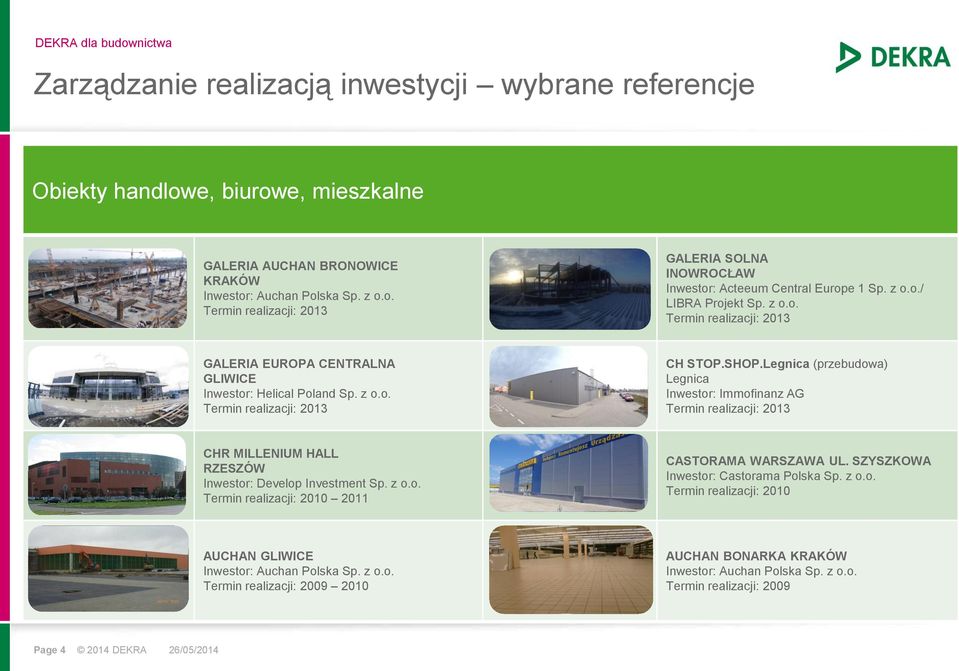The height and width of the screenshot is (671, 959).
Task: Click 'LIBRA Projekt Sp. z o.o.' line
Action: tap(732, 303)
